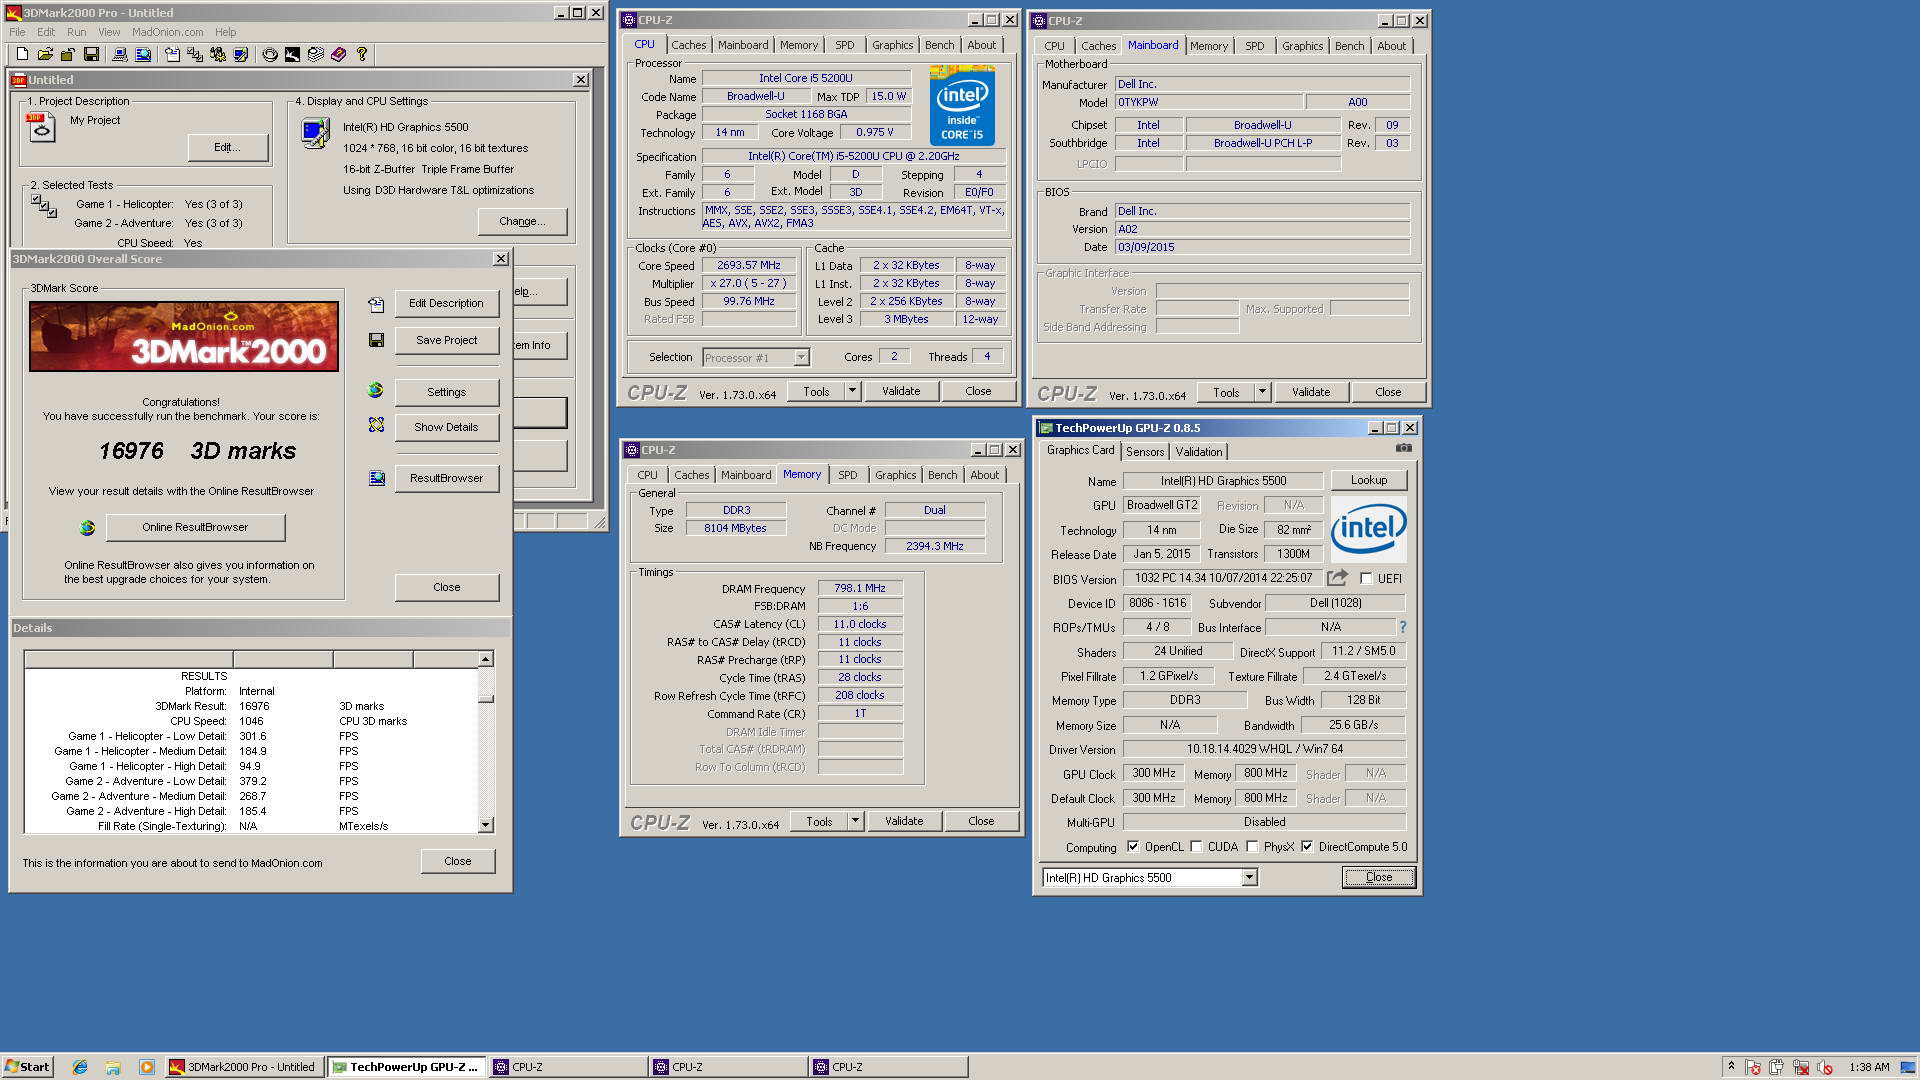Click the power plug tray icon
The width and height of the screenshot is (1920, 1080).
(x=1776, y=1067)
